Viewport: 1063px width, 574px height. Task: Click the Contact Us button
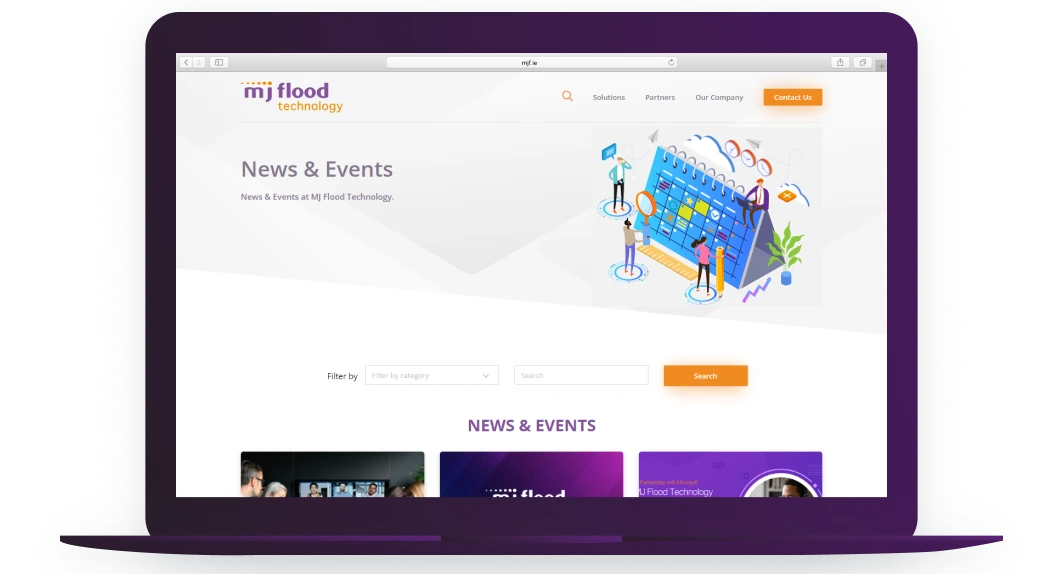(x=793, y=98)
